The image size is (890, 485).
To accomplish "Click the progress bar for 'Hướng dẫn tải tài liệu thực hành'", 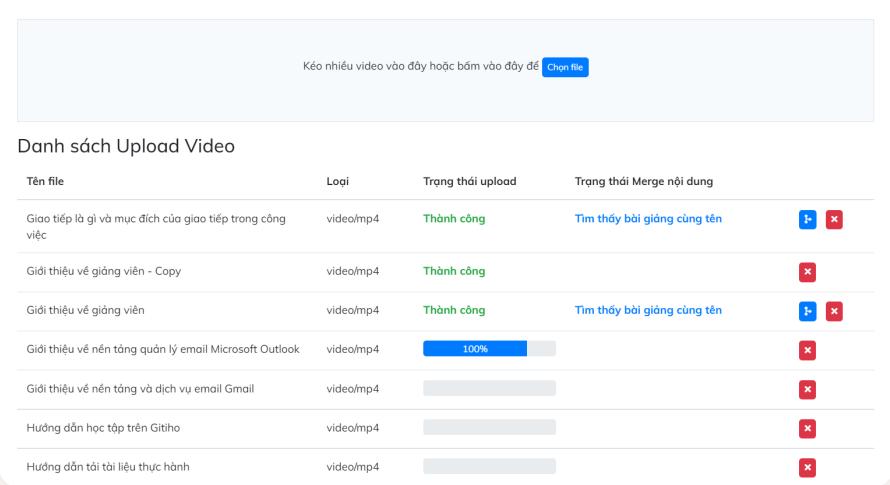I will point(489,466).
